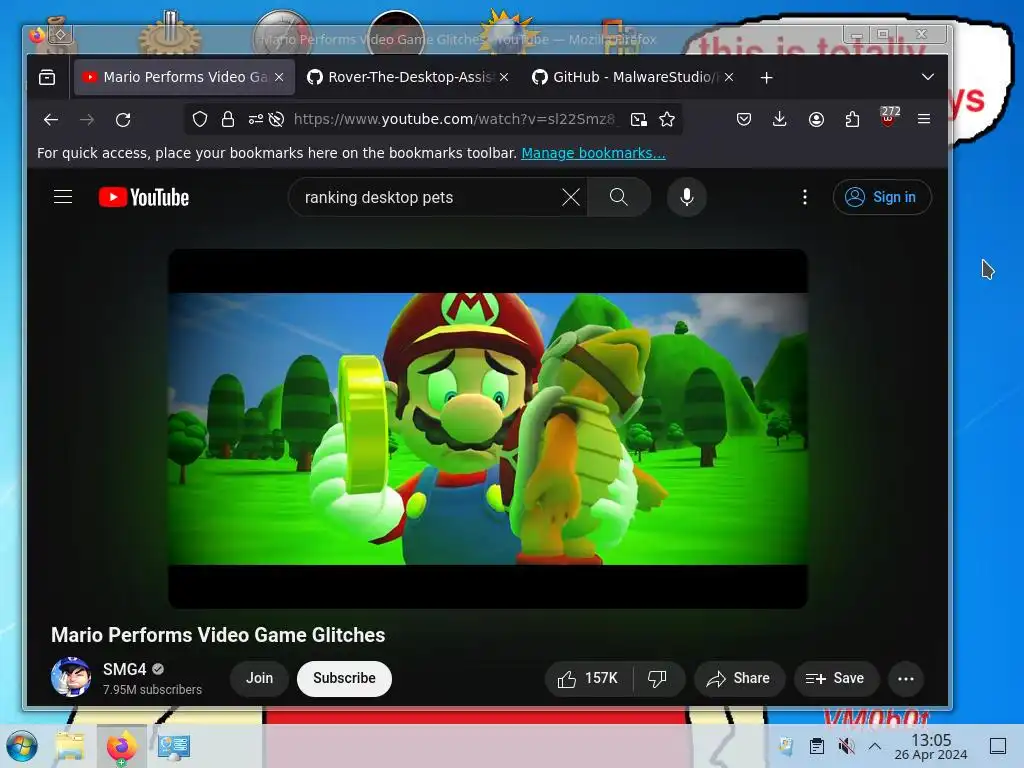
Task: Clear the YouTube search query
Action: coord(571,197)
